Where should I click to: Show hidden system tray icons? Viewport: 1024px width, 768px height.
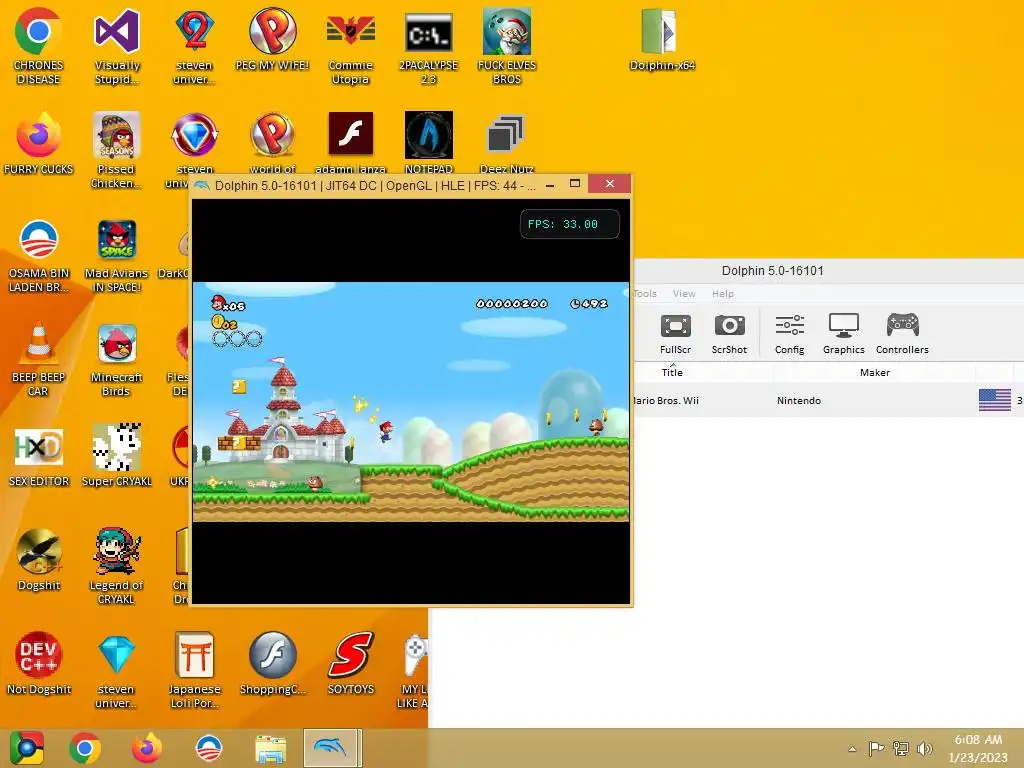coord(852,749)
